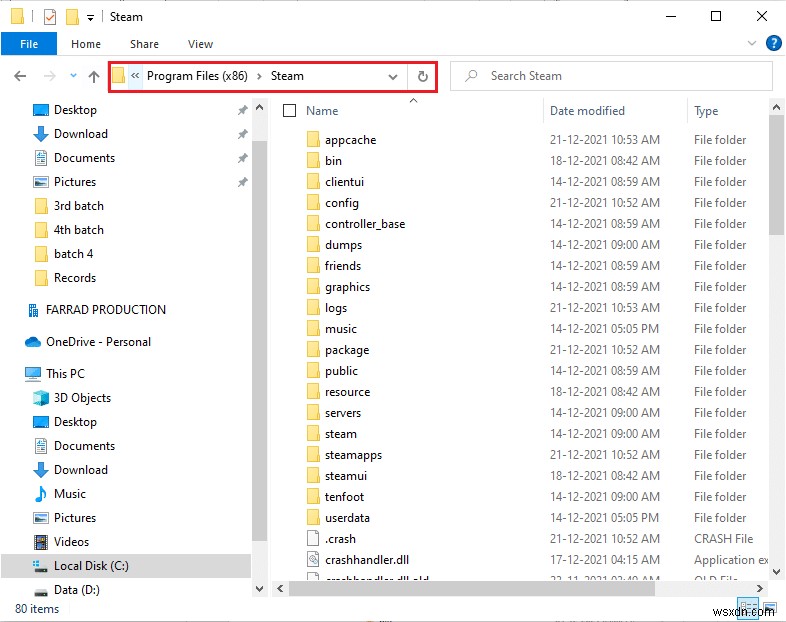Refresh the Steam folder view
This screenshot has height=622, width=786.
click(423, 76)
